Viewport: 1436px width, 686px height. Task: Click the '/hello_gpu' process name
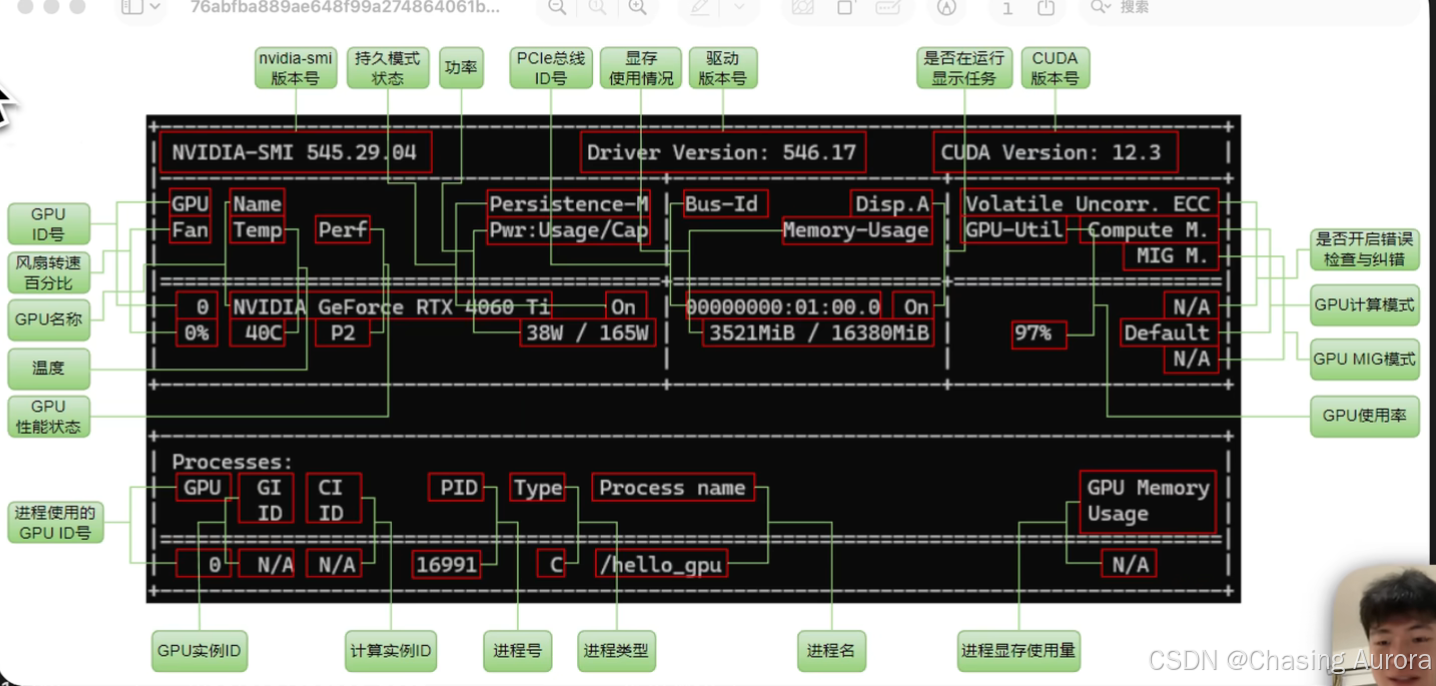(660, 565)
